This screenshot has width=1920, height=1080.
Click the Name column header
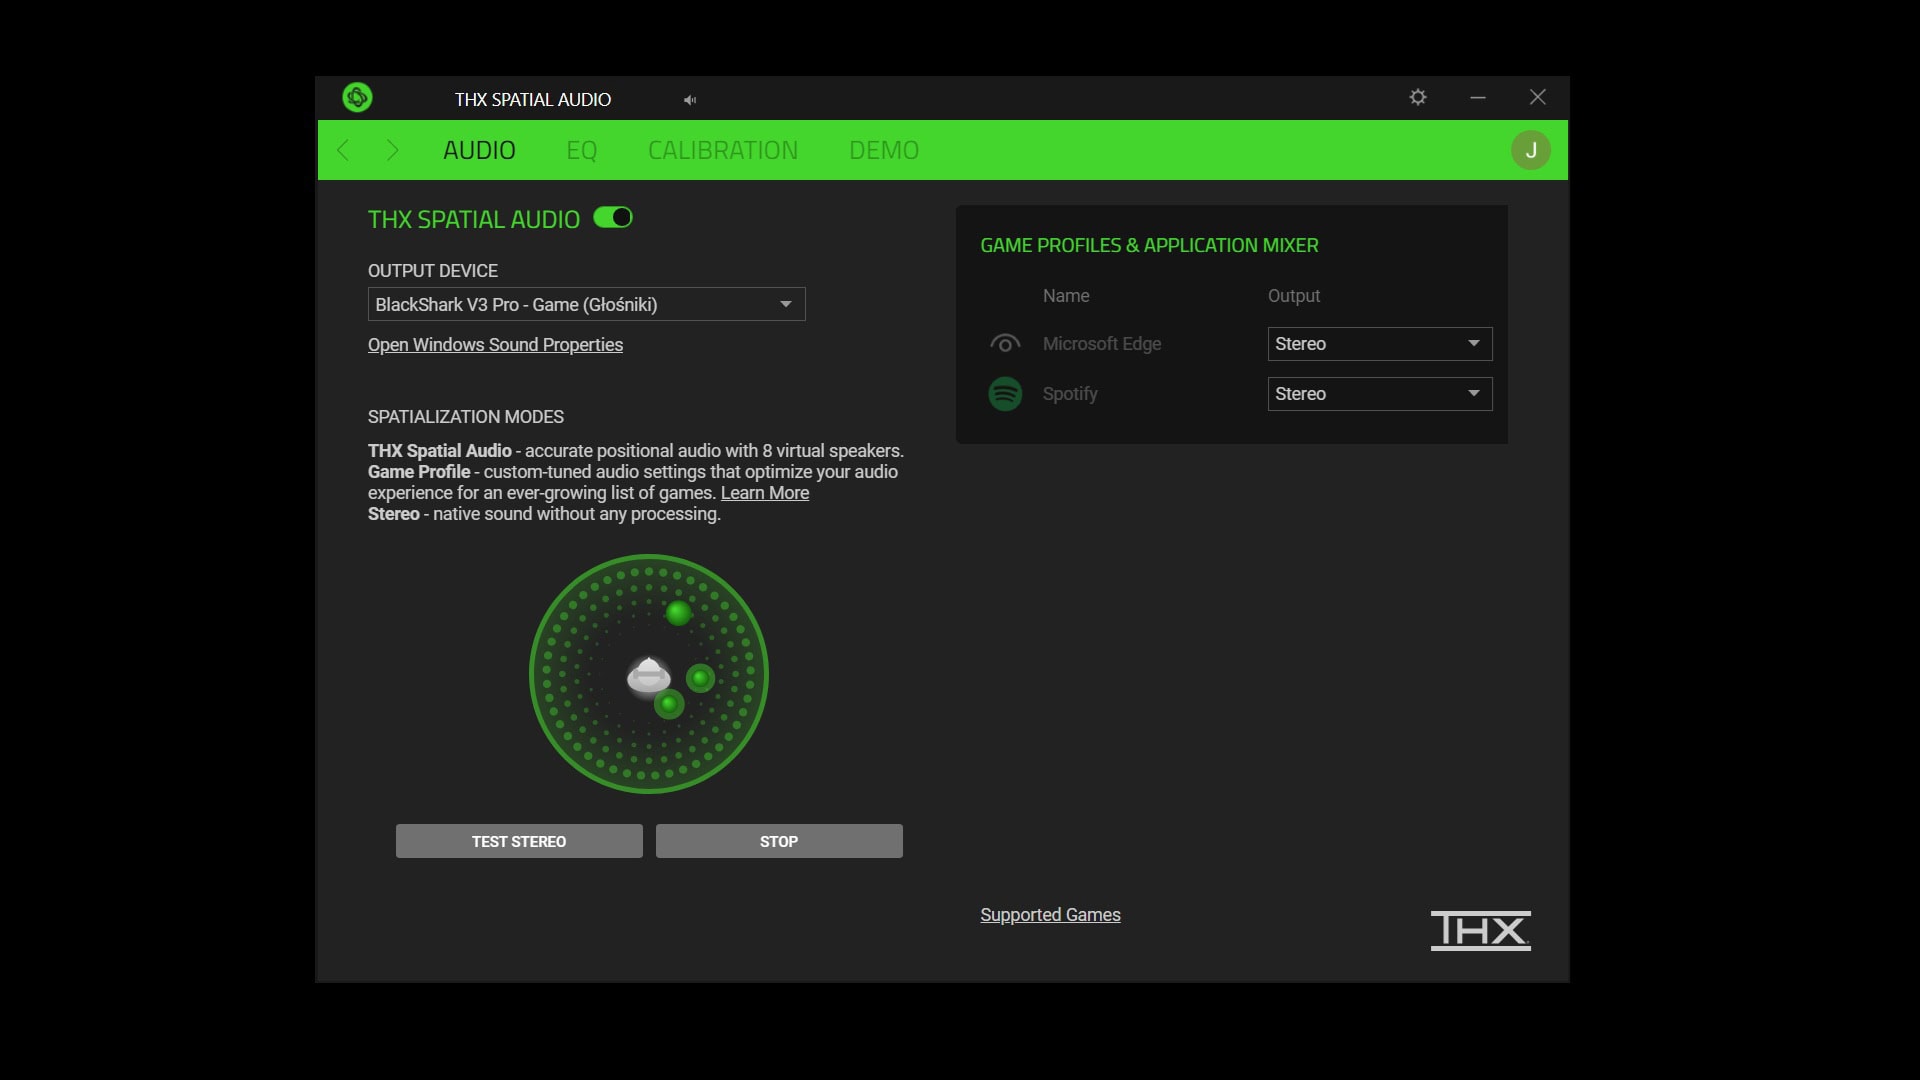(1066, 296)
